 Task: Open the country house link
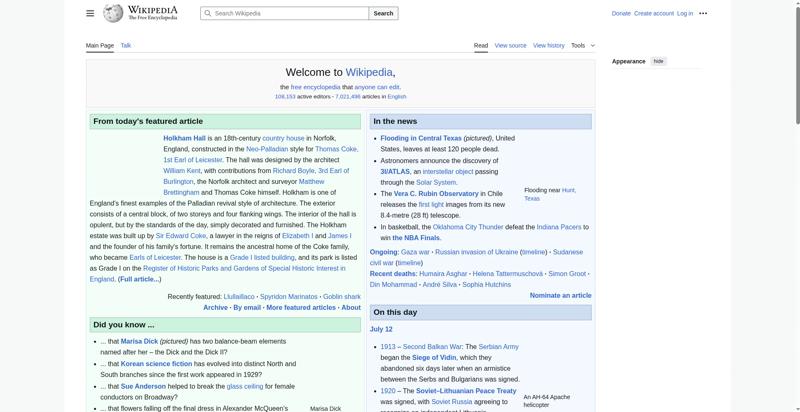(283, 138)
